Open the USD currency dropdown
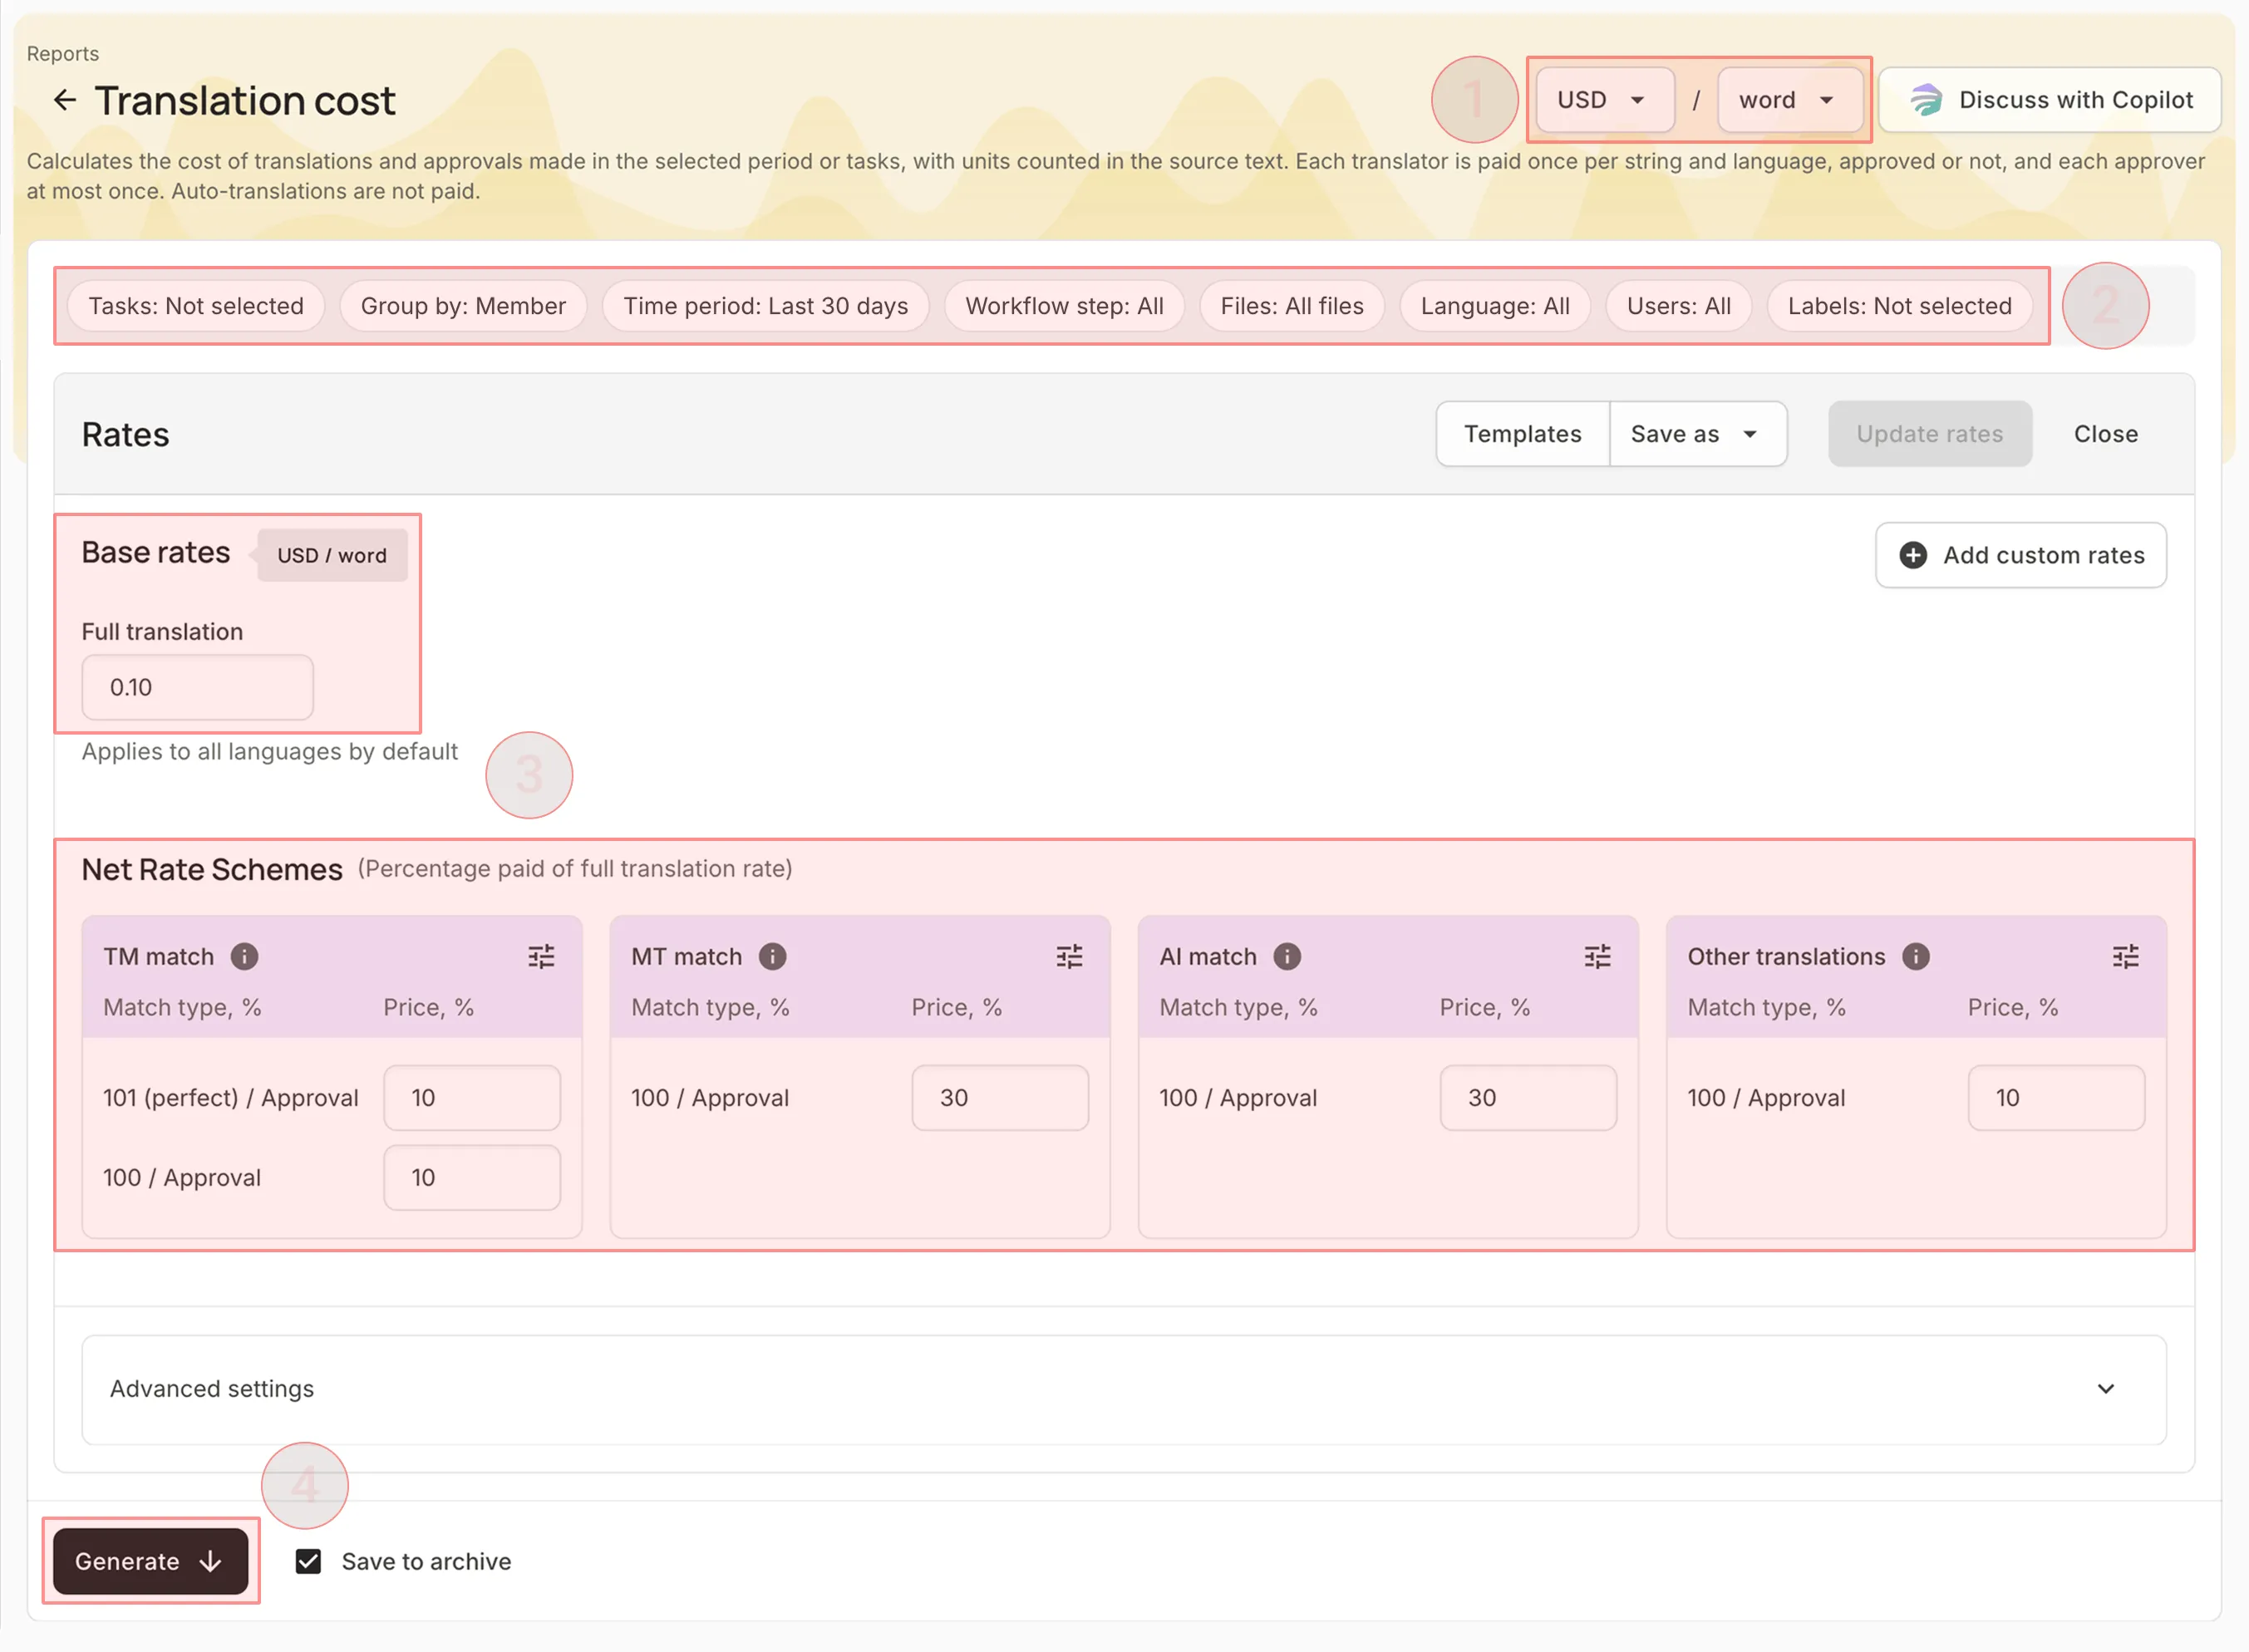2249x1652 pixels. [1604, 100]
